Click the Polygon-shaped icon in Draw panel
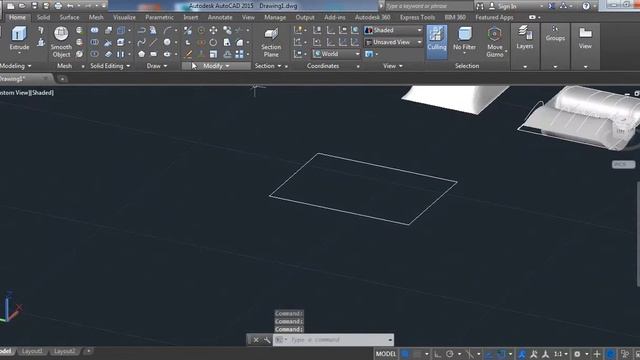This screenshot has height=360, width=640. pos(141,54)
